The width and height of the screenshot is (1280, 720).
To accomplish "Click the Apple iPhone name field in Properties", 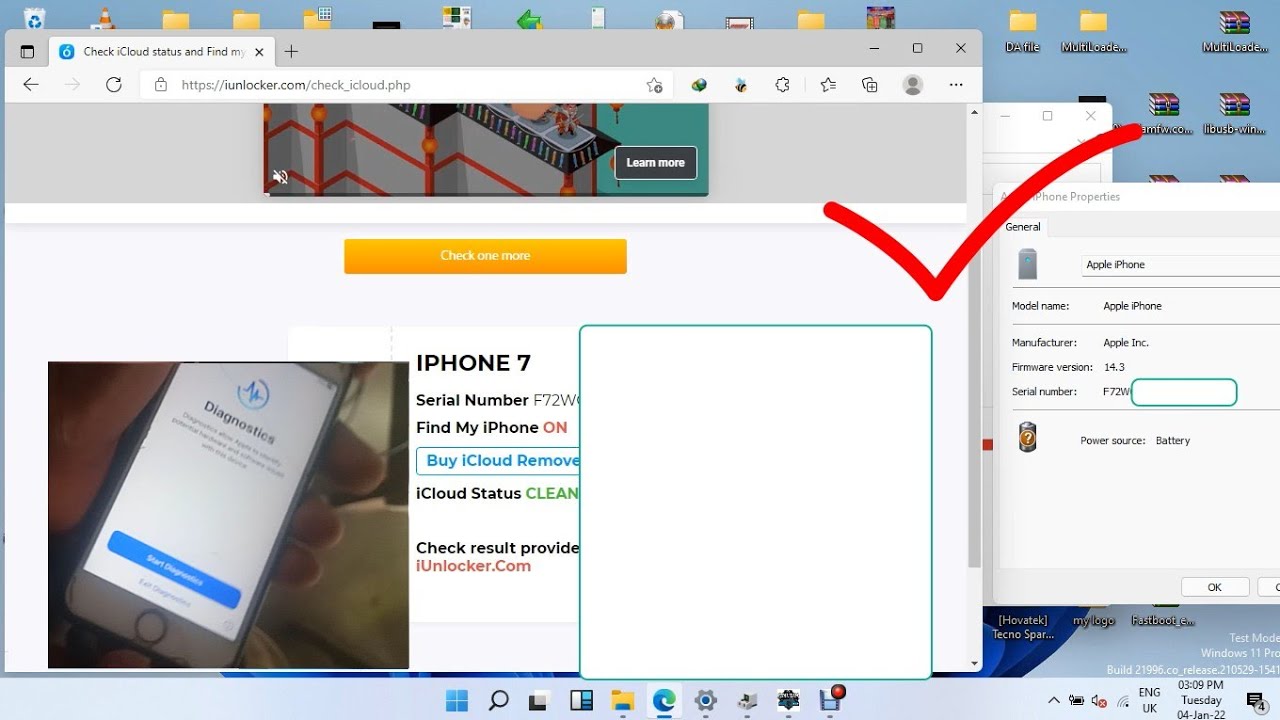I will [1181, 265].
